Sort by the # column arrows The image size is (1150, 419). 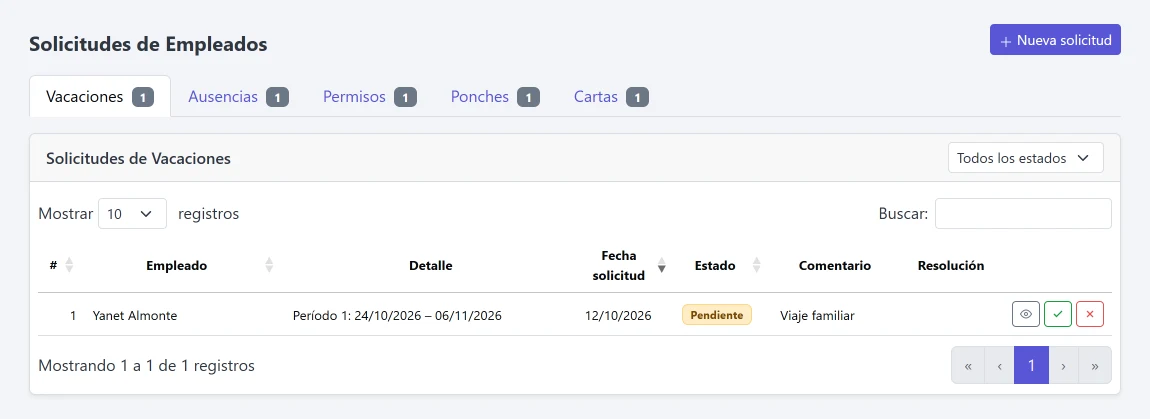pyautogui.click(x=69, y=265)
